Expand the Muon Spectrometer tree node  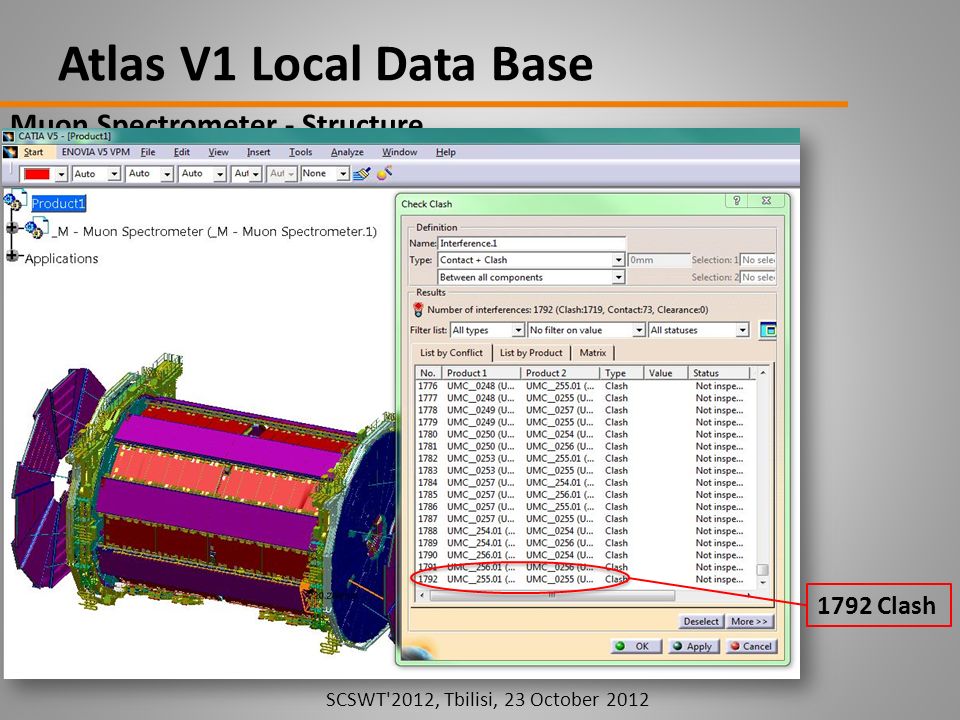[x=11, y=228]
